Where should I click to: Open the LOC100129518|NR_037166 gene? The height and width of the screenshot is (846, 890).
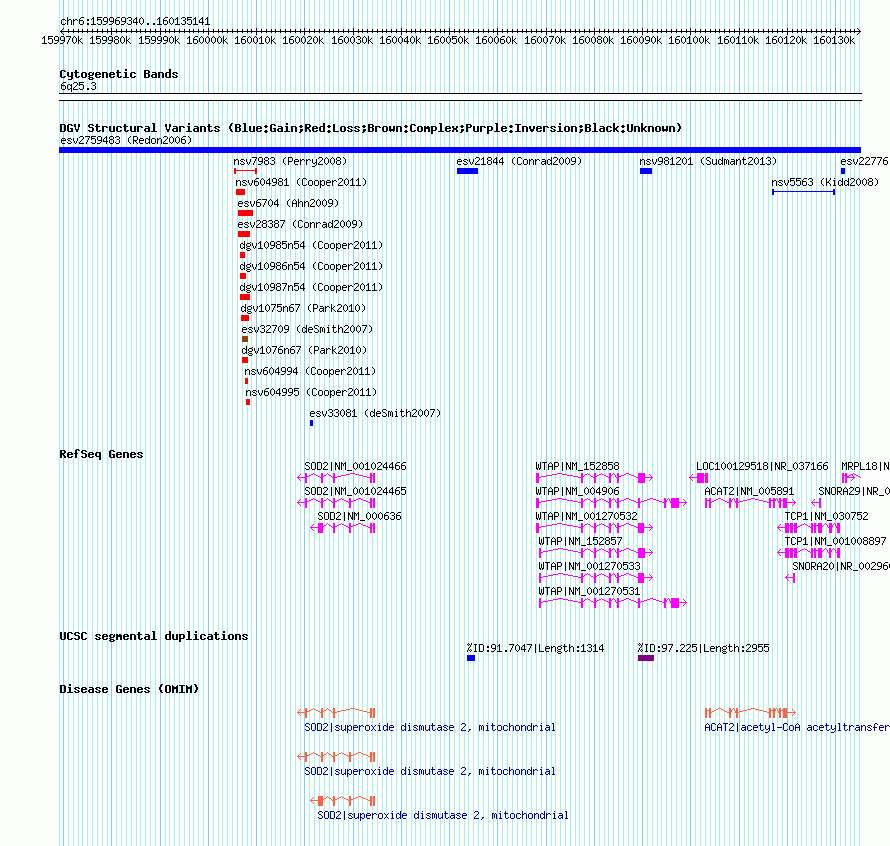click(x=699, y=478)
